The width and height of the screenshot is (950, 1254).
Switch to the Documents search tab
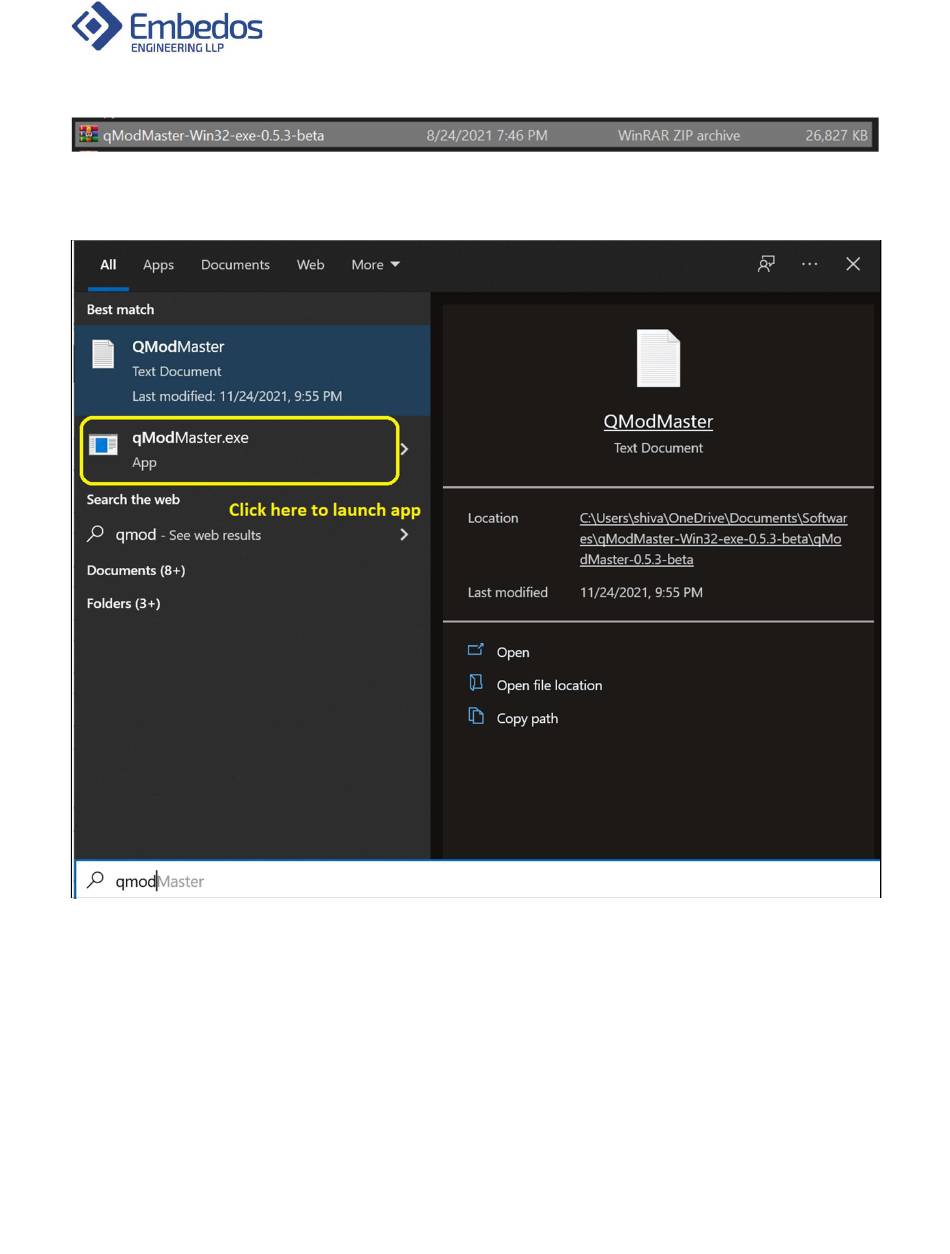(x=235, y=265)
